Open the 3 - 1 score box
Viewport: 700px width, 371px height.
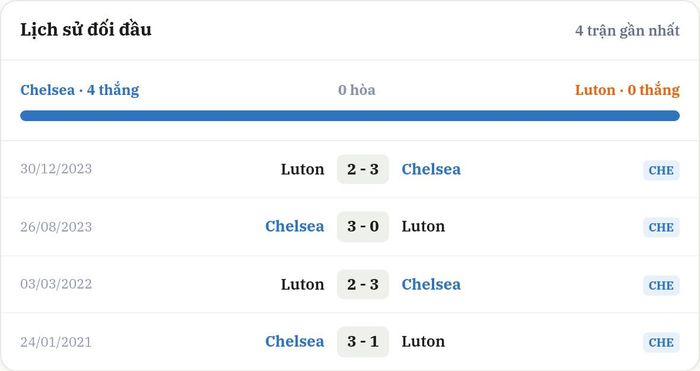pyautogui.click(x=363, y=342)
